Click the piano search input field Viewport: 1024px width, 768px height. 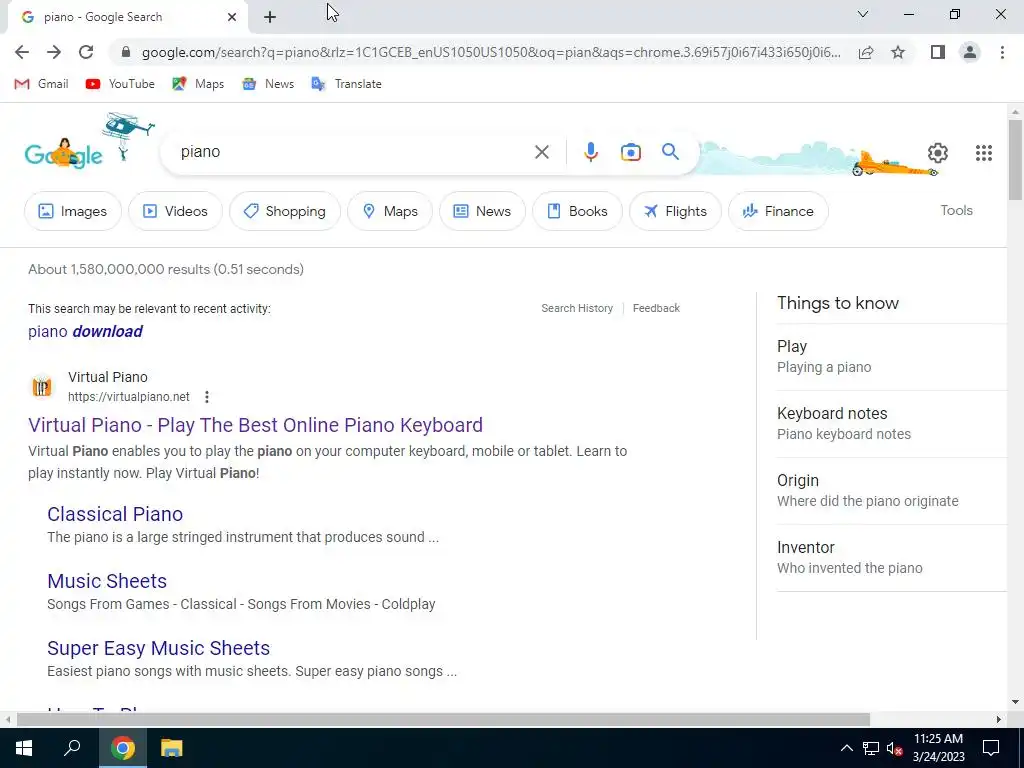[353, 152]
